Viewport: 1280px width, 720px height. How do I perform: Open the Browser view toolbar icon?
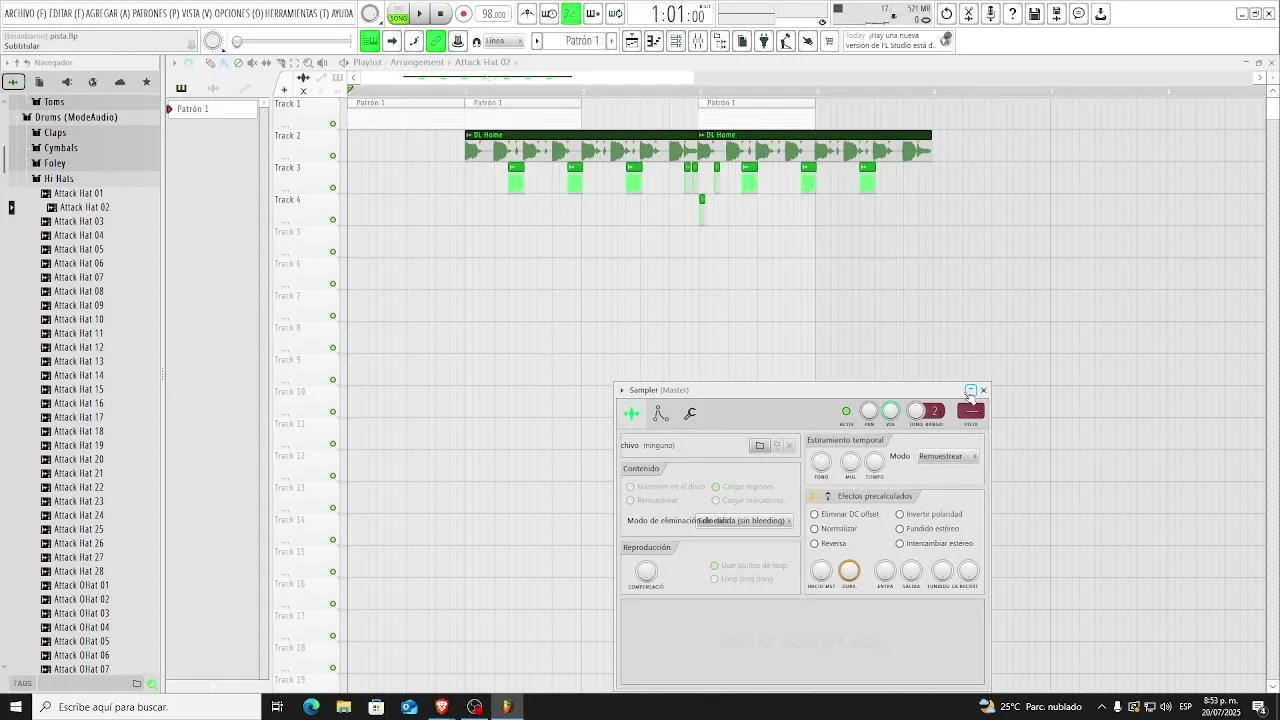click(719, 41)
